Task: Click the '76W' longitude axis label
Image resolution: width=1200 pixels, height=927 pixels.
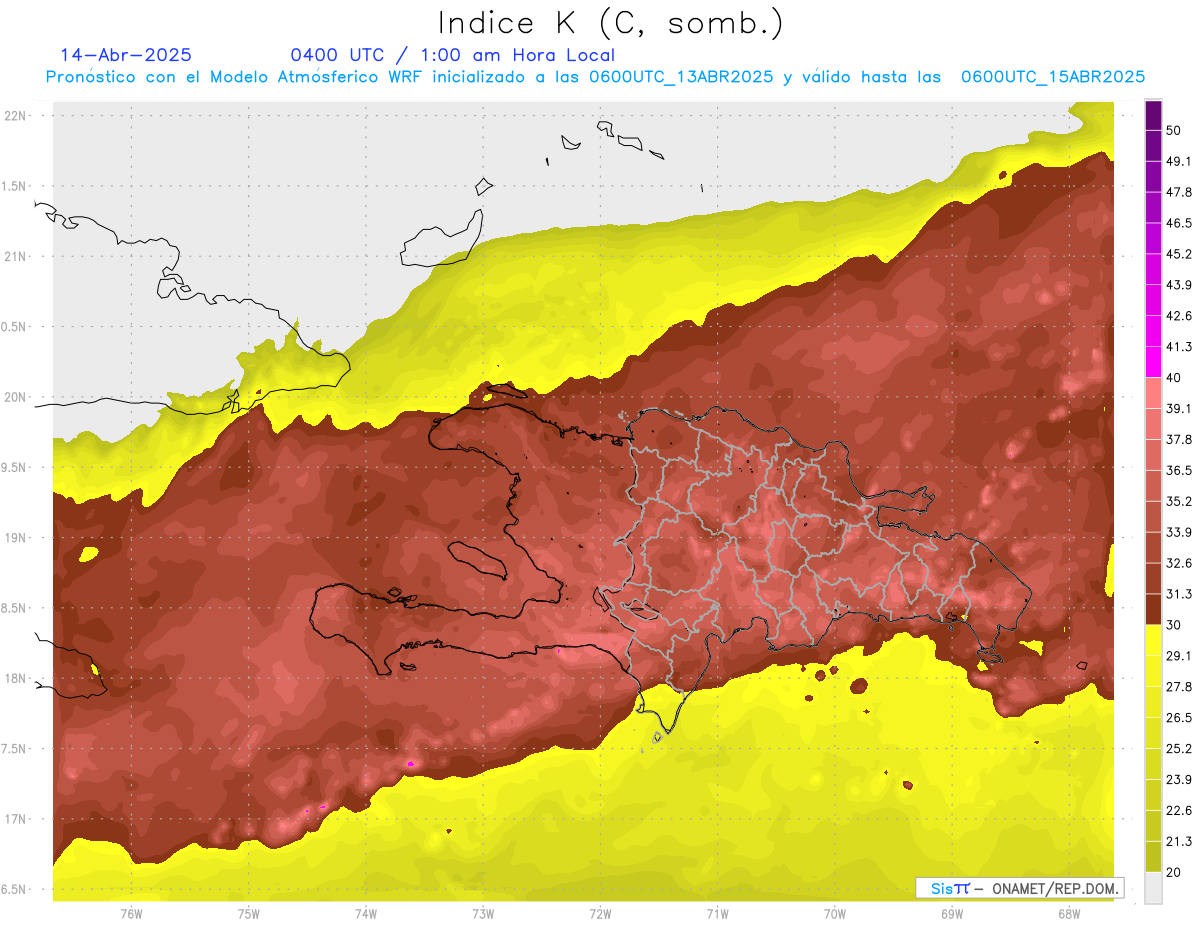Action: tap(131, 913)
